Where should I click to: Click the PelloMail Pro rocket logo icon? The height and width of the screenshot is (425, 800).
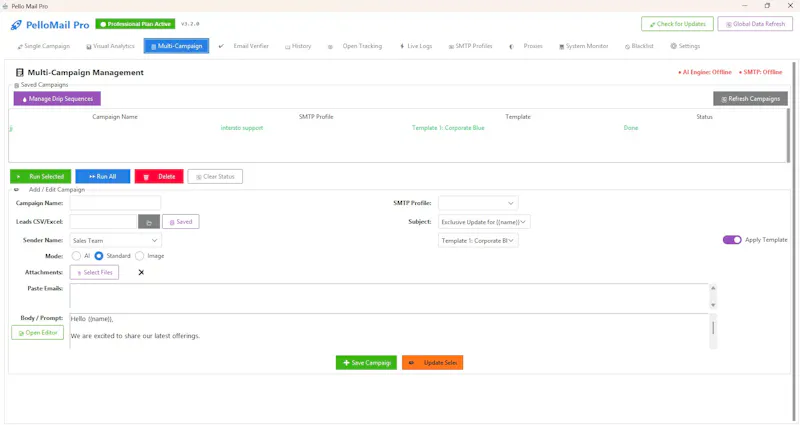pyautogui.click(x=16, y=25)
